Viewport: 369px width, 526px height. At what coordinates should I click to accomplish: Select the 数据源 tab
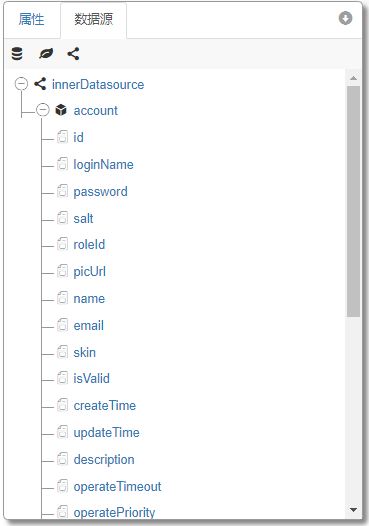[94, 19]
